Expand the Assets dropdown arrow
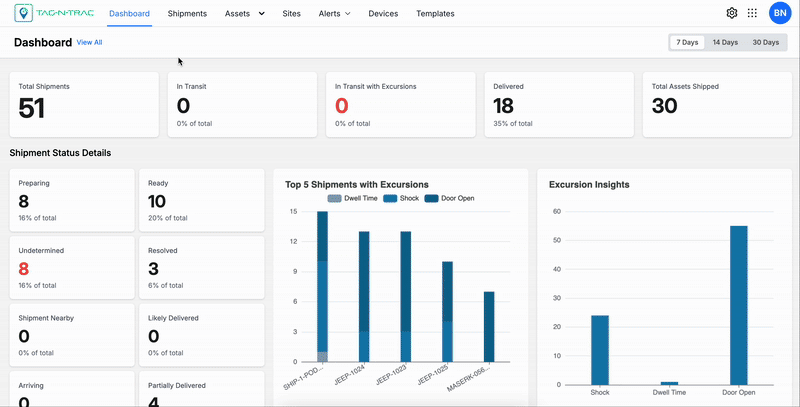Viewport: 800px width, 407px height. point(262,14)
